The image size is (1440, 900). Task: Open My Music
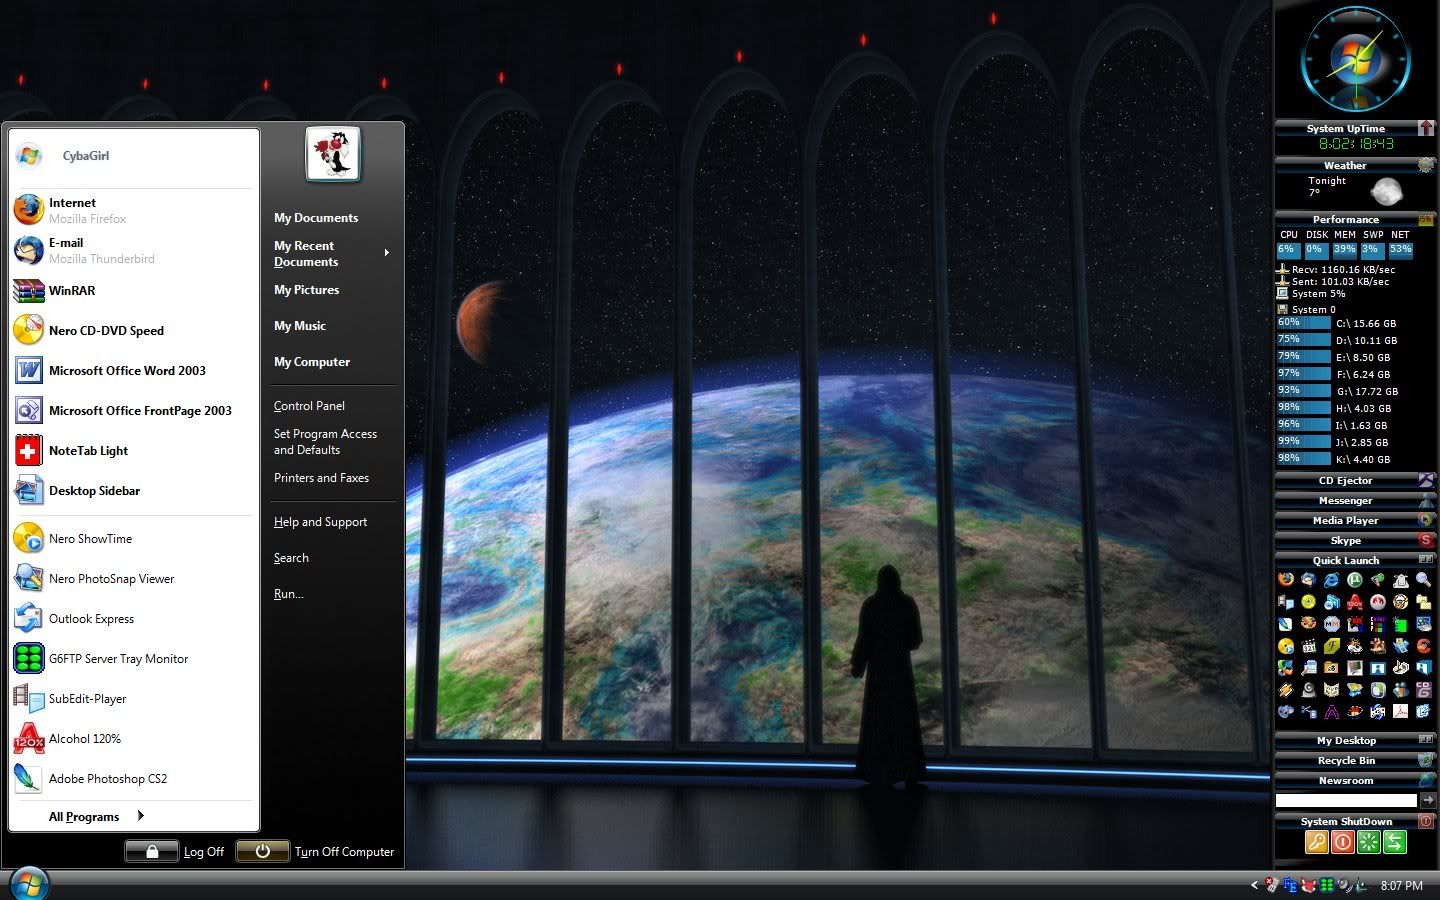pyautogui.click(x=300, y=326)
